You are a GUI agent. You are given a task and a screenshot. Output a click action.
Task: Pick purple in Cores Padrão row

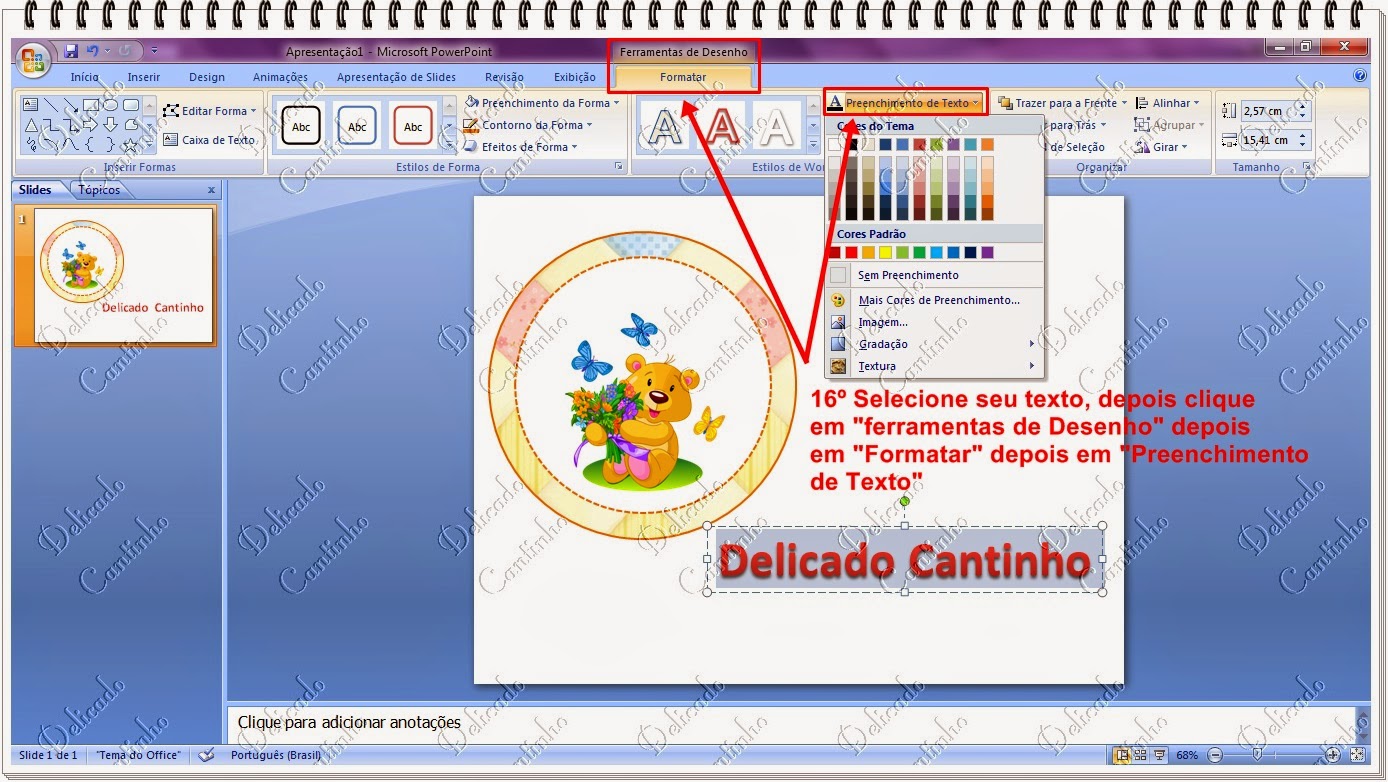pos(987,252)
